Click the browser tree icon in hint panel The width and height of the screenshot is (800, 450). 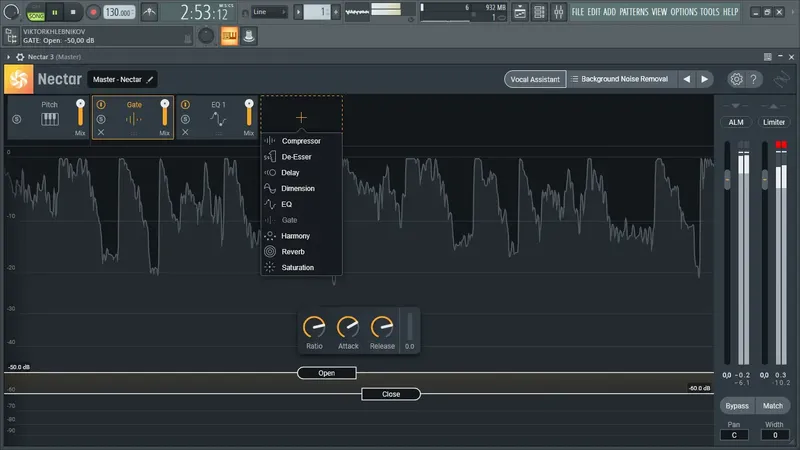(x=11, y=36)
